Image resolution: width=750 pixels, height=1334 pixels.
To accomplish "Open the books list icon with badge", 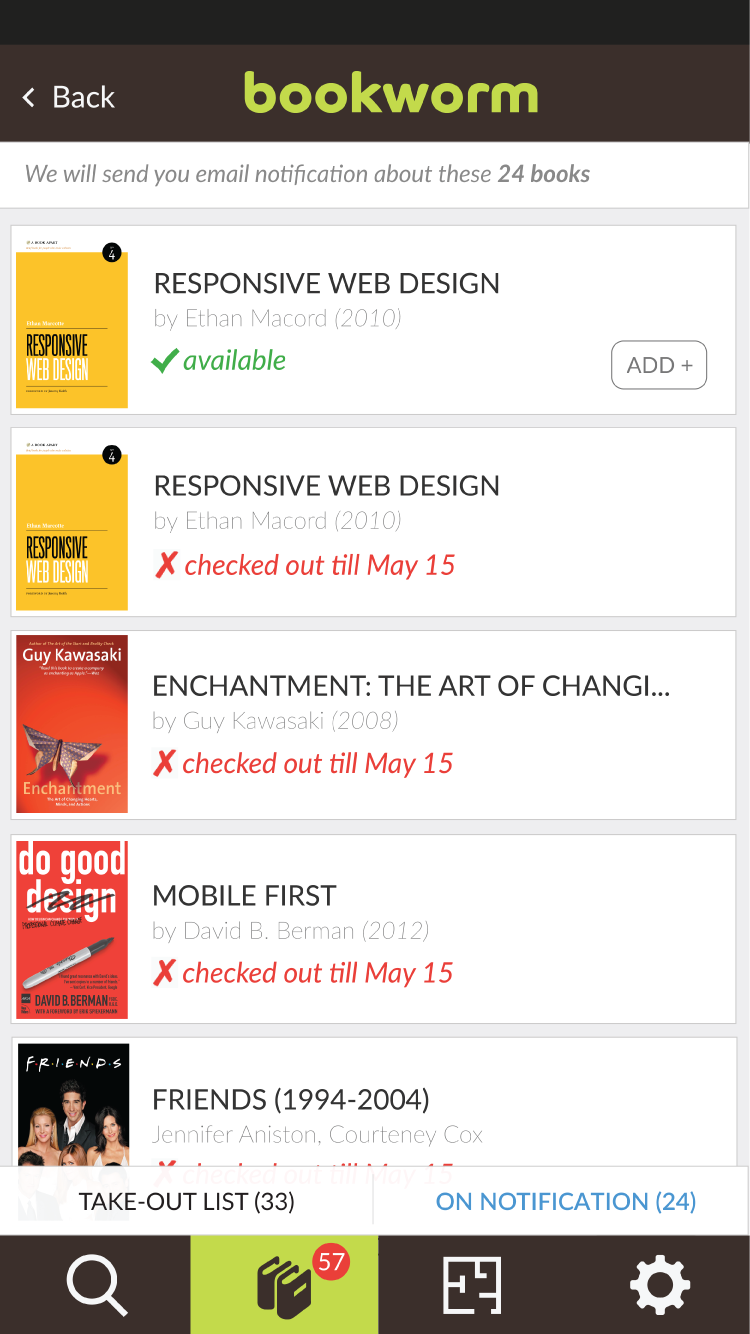I will pos(284,1288).
